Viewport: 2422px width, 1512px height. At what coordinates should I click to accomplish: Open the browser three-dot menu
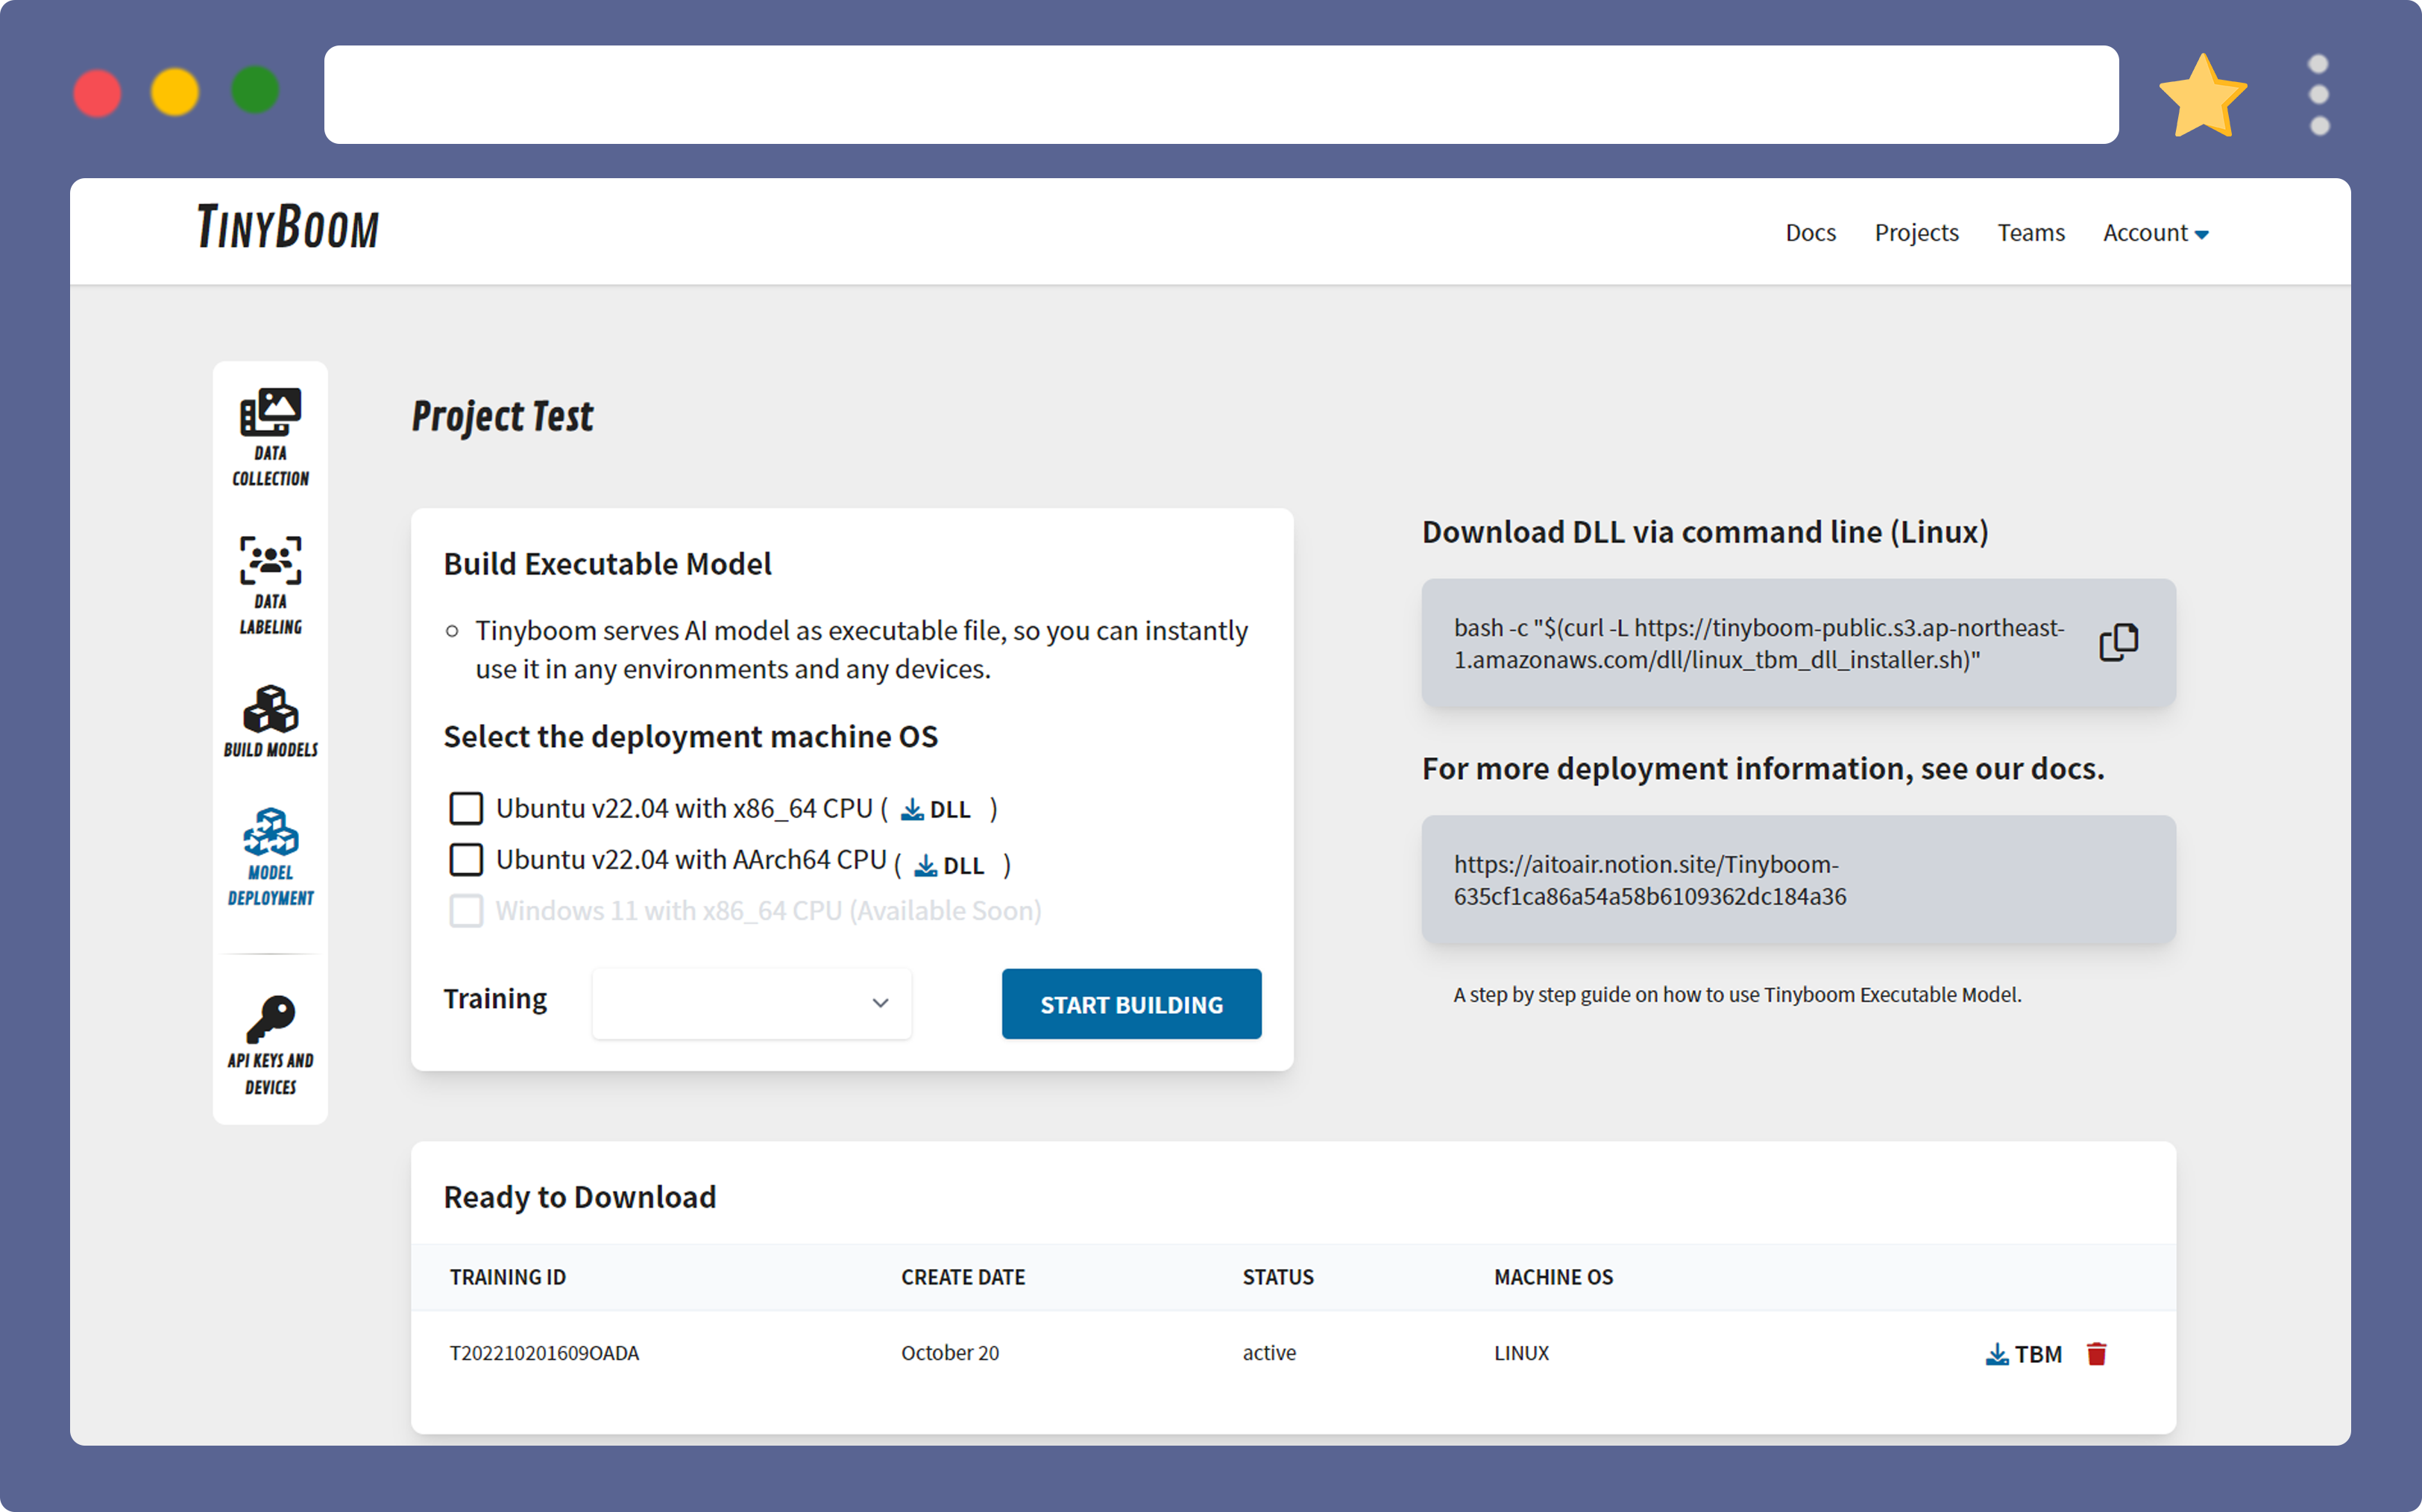(x=2319, y=95)
